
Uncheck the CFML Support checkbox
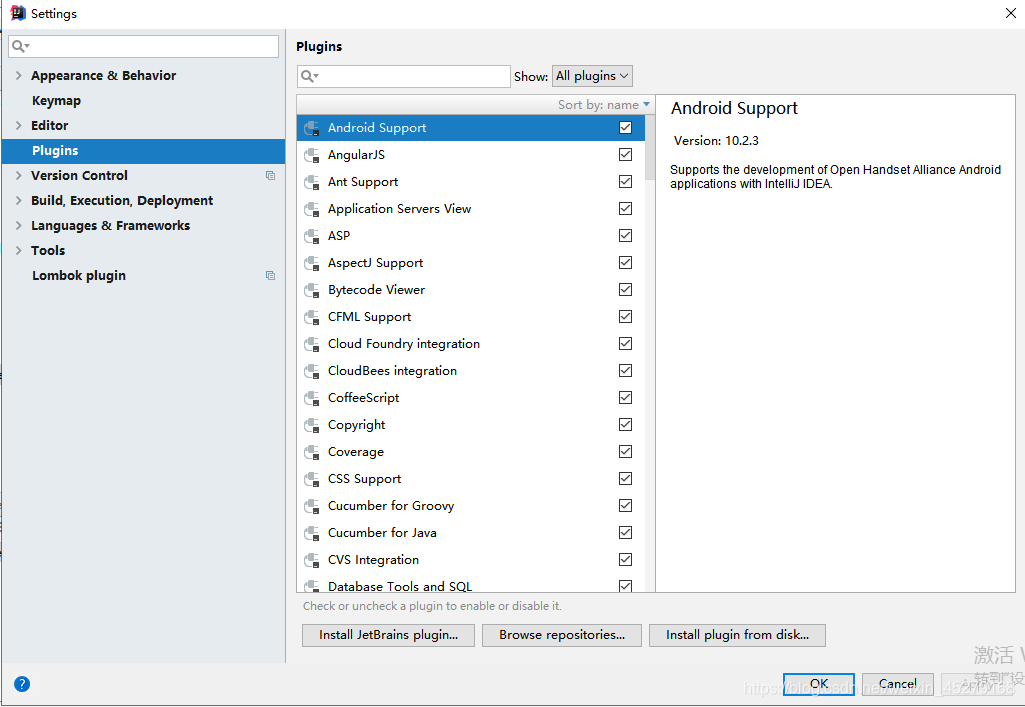tap(626, 316)
